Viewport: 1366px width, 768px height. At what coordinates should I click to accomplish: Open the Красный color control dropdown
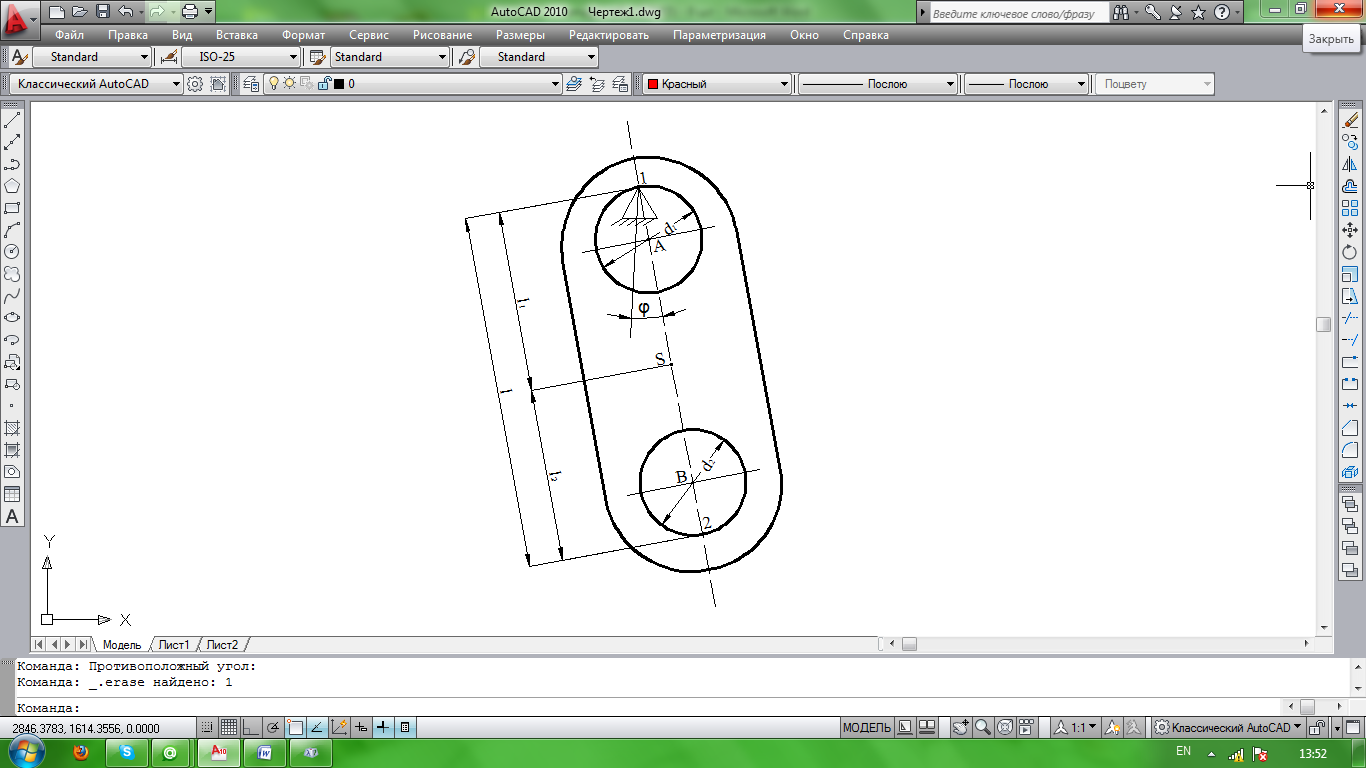[718, 84]
